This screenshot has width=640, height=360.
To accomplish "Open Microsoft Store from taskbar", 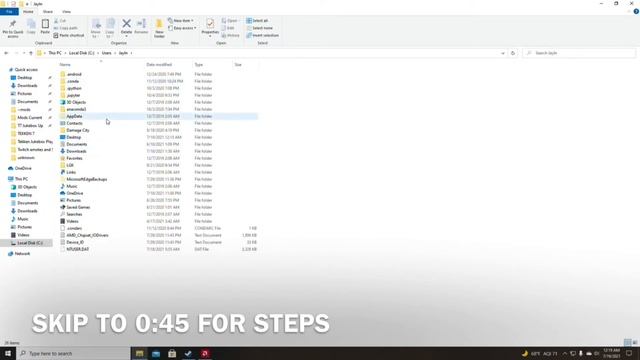I will pyautogui.click(x=172, y=353).
